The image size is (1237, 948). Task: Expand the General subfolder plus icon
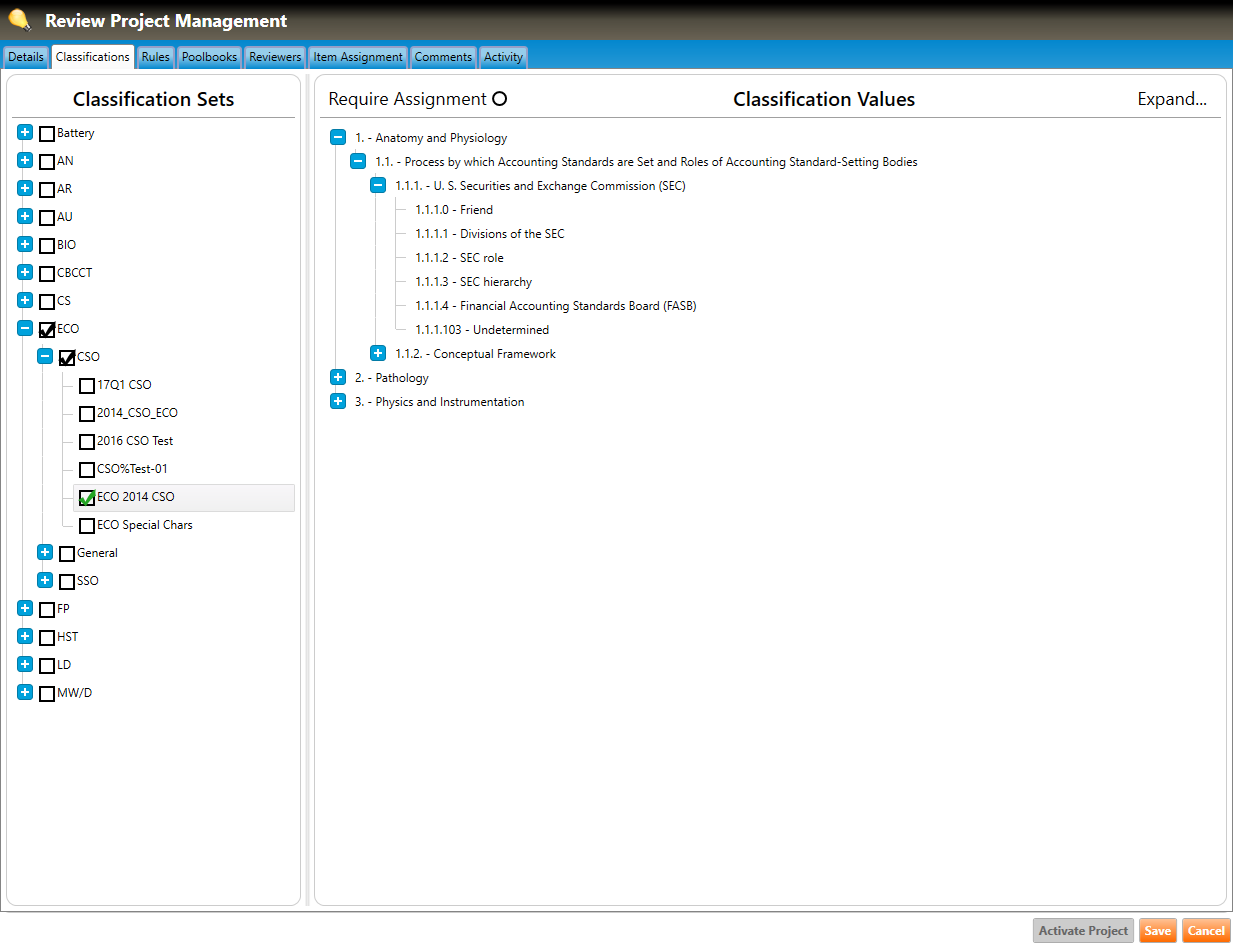(45, 553)
